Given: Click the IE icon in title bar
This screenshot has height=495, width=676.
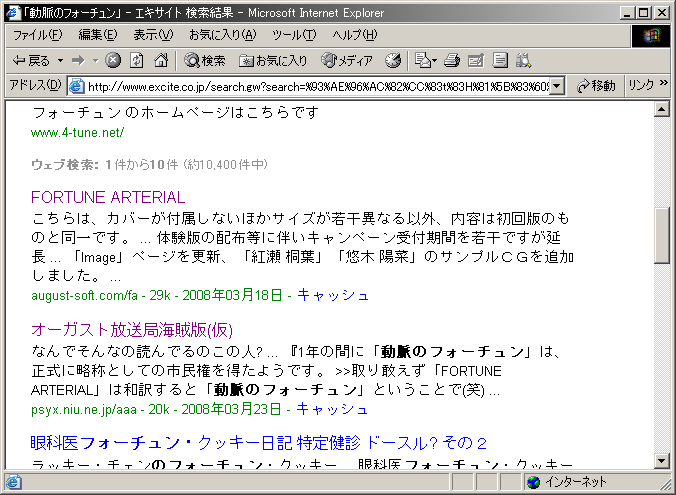Looking at the screenshot, I should click(x=14, y=13).
